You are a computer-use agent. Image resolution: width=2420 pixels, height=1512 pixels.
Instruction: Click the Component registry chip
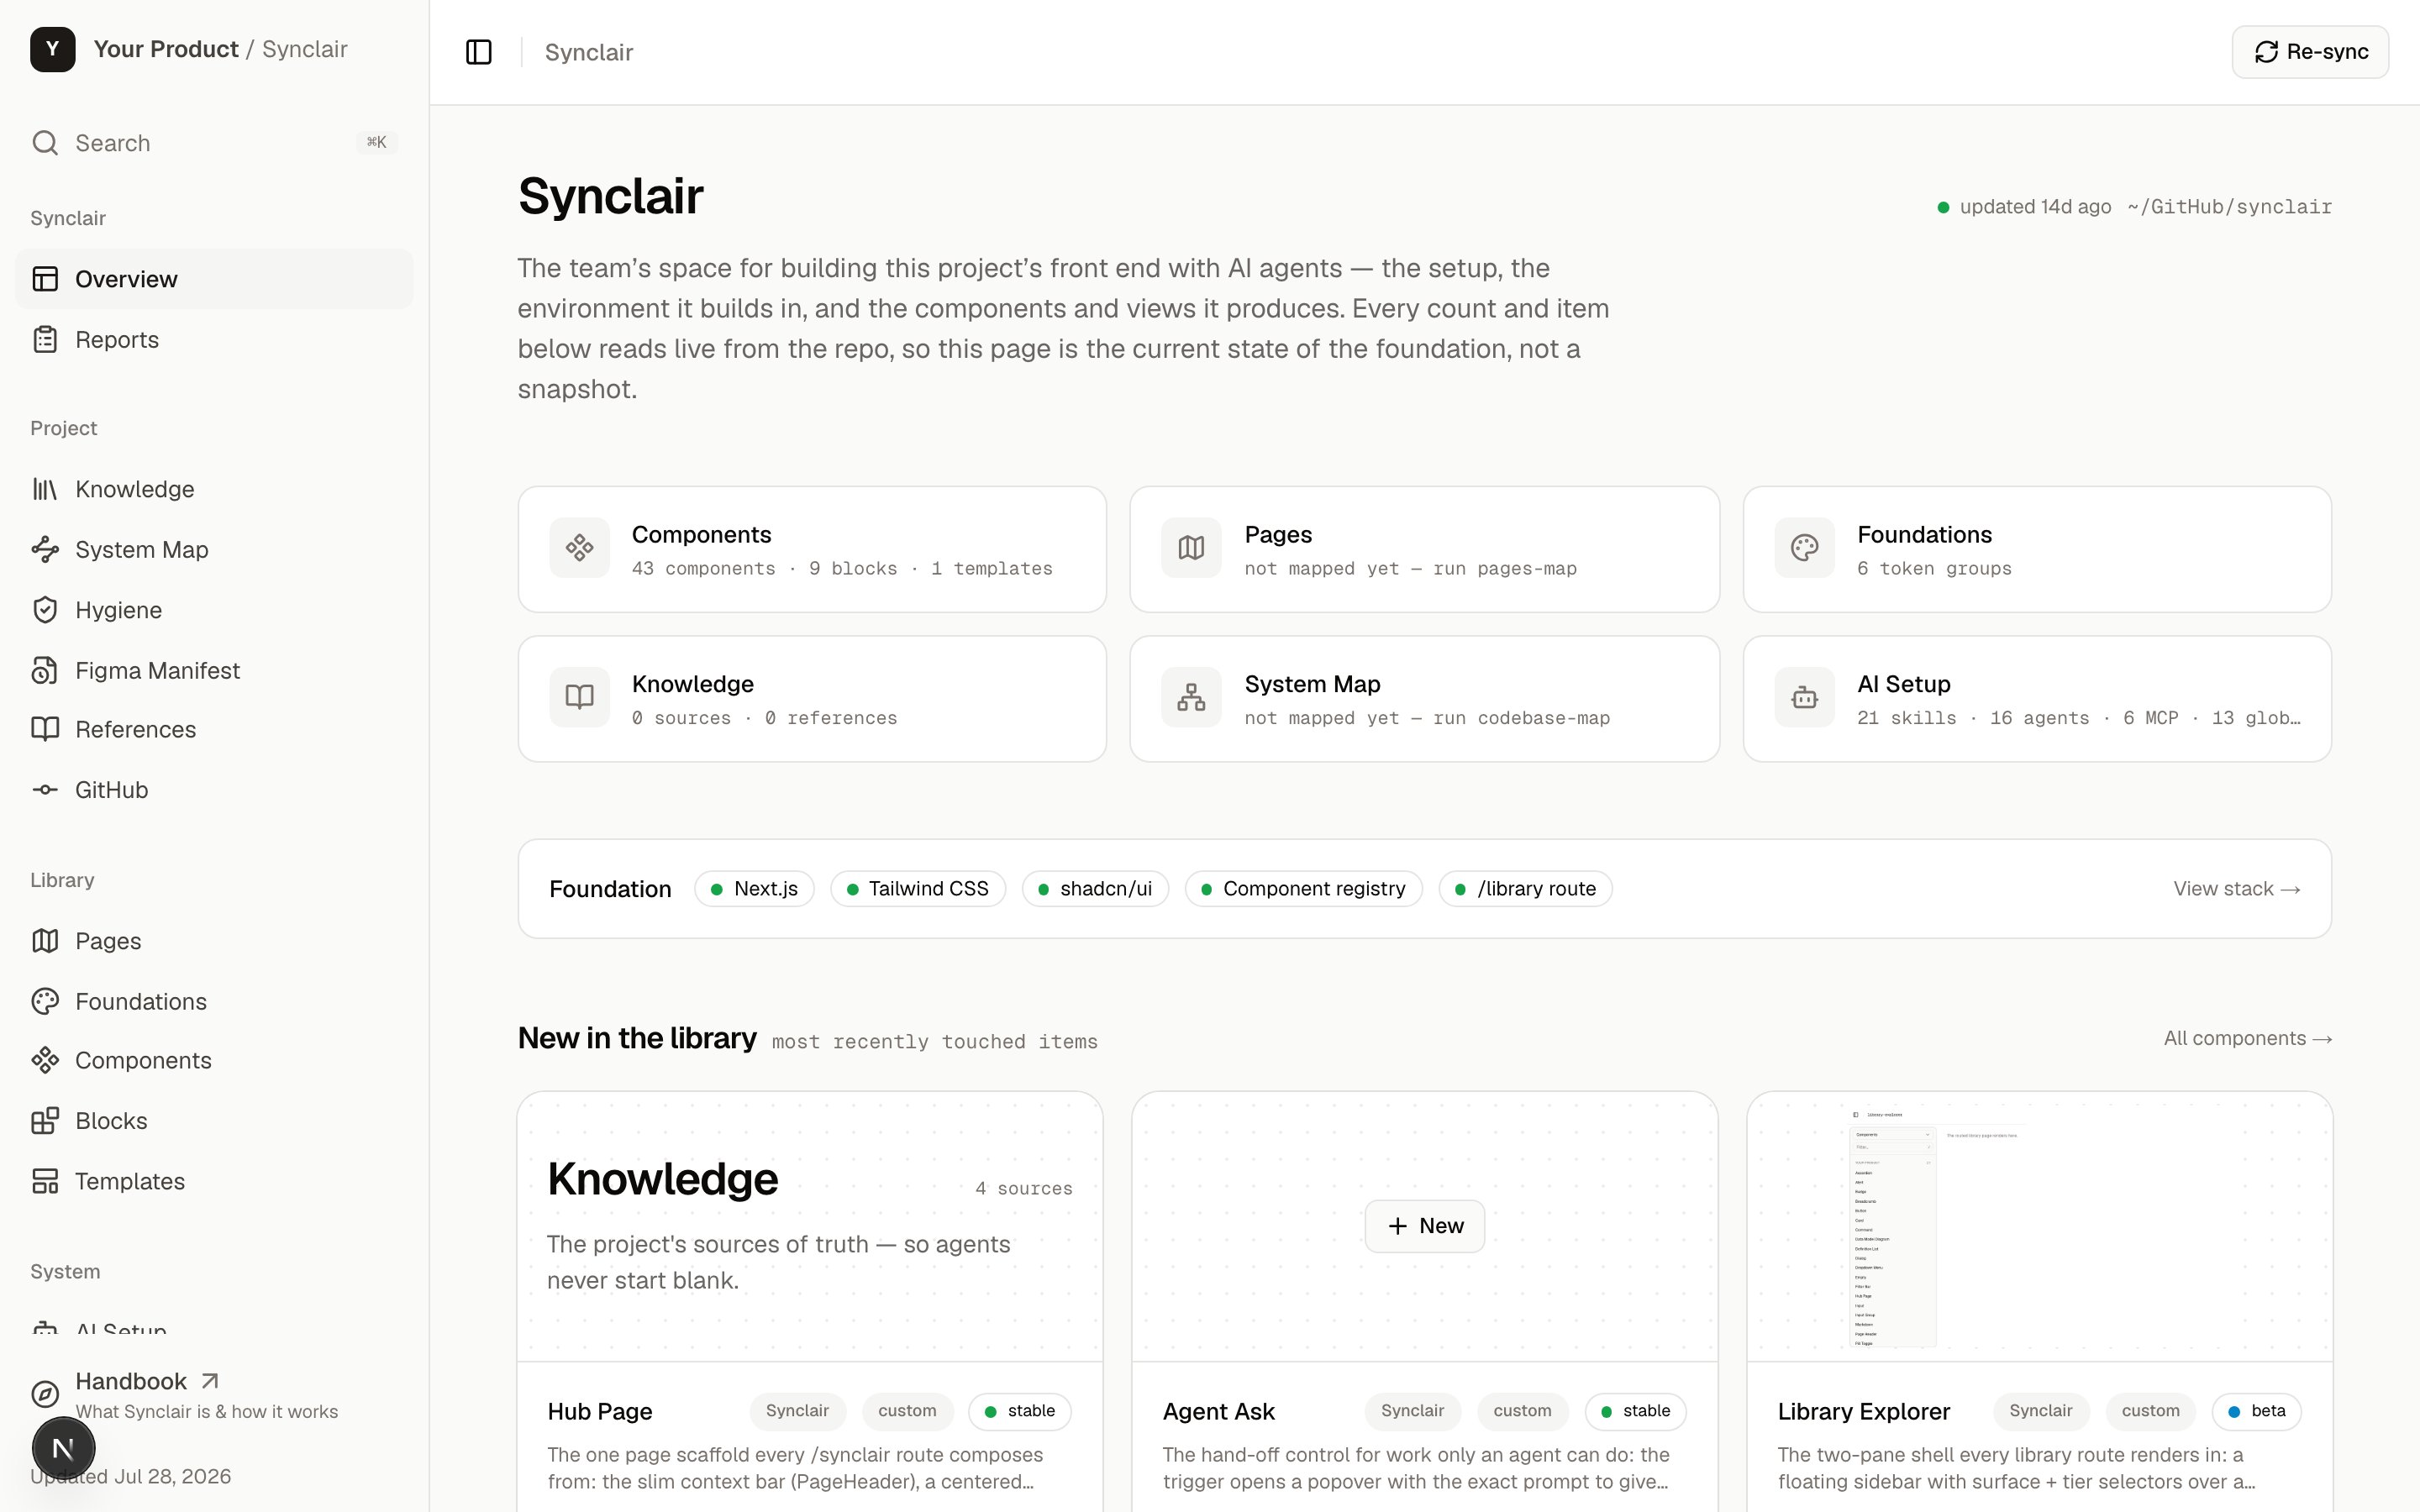(x=1304, y=889)
